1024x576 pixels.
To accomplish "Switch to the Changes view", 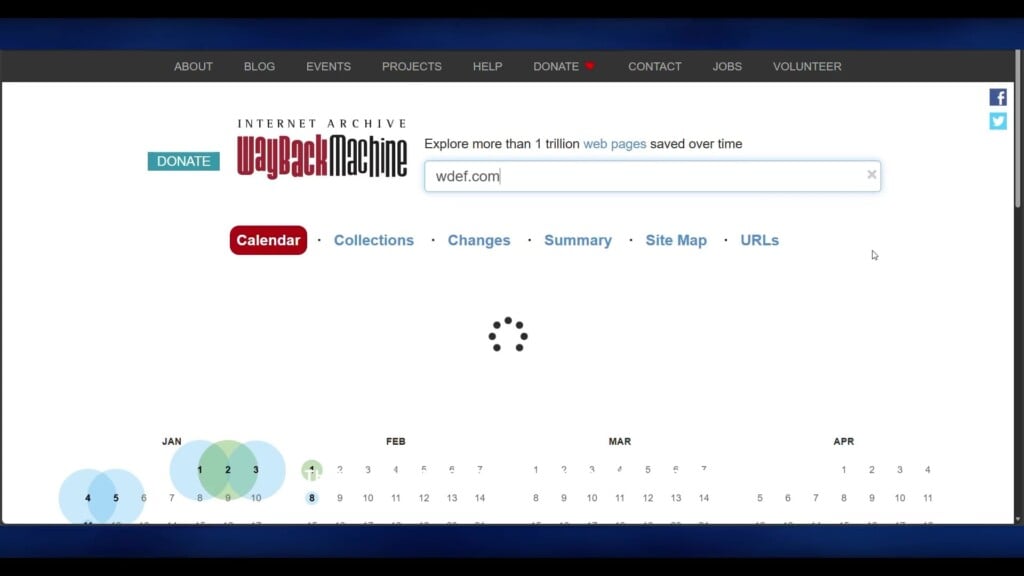I will click(x=479, y=240).
